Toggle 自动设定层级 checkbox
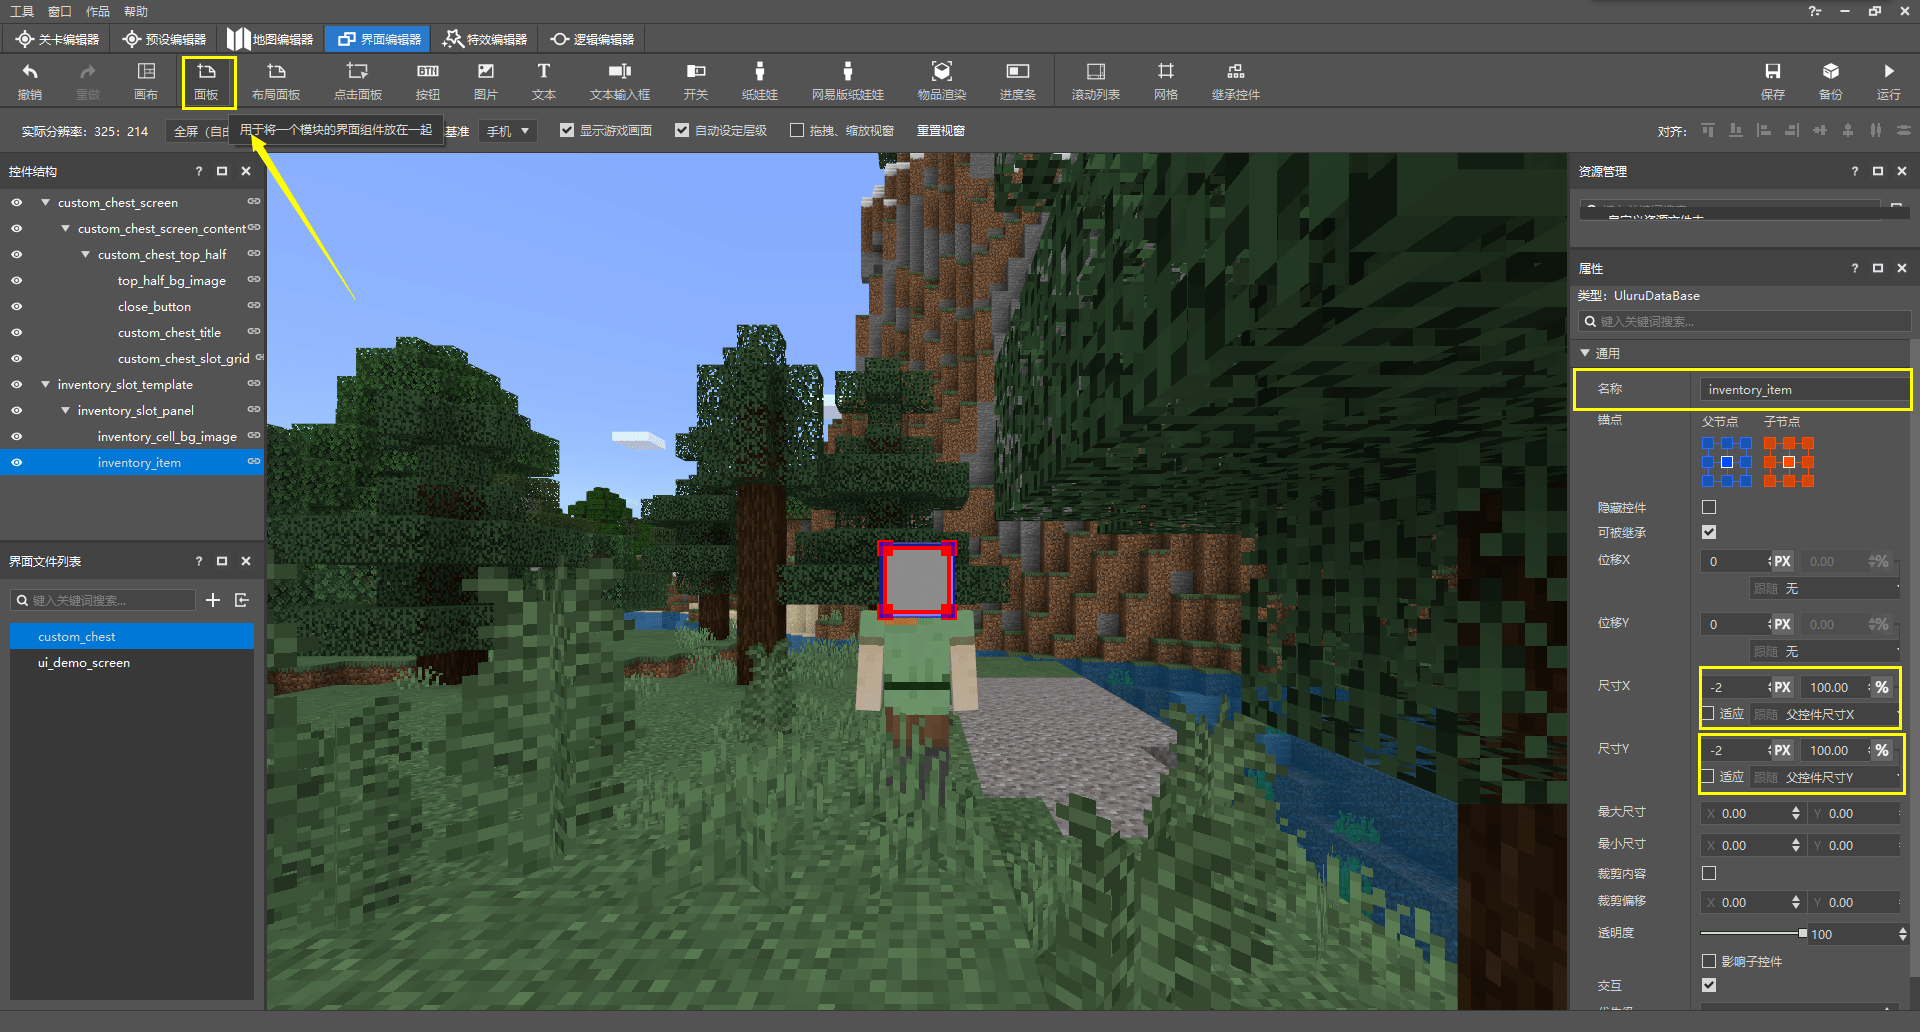The image size is (1920, 1032). 682,130
